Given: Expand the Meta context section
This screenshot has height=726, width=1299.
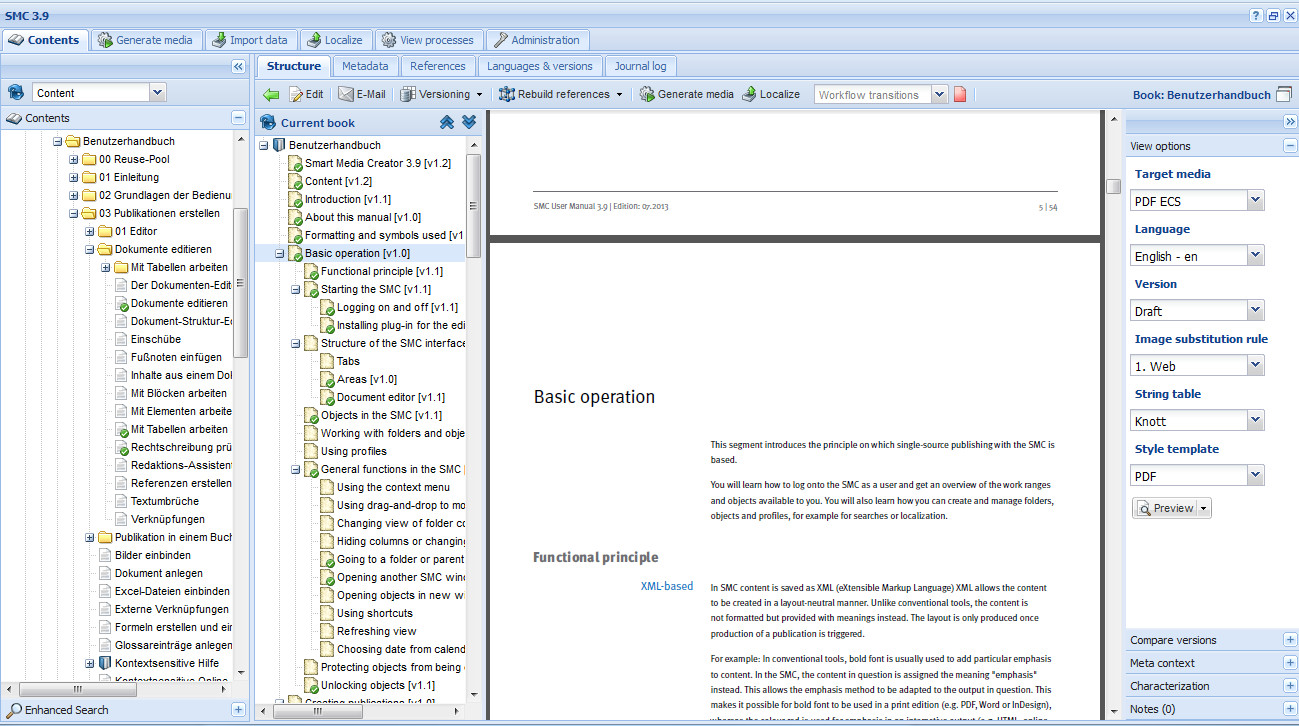Looking at the screenshot, I should (x=1290, y=663).
